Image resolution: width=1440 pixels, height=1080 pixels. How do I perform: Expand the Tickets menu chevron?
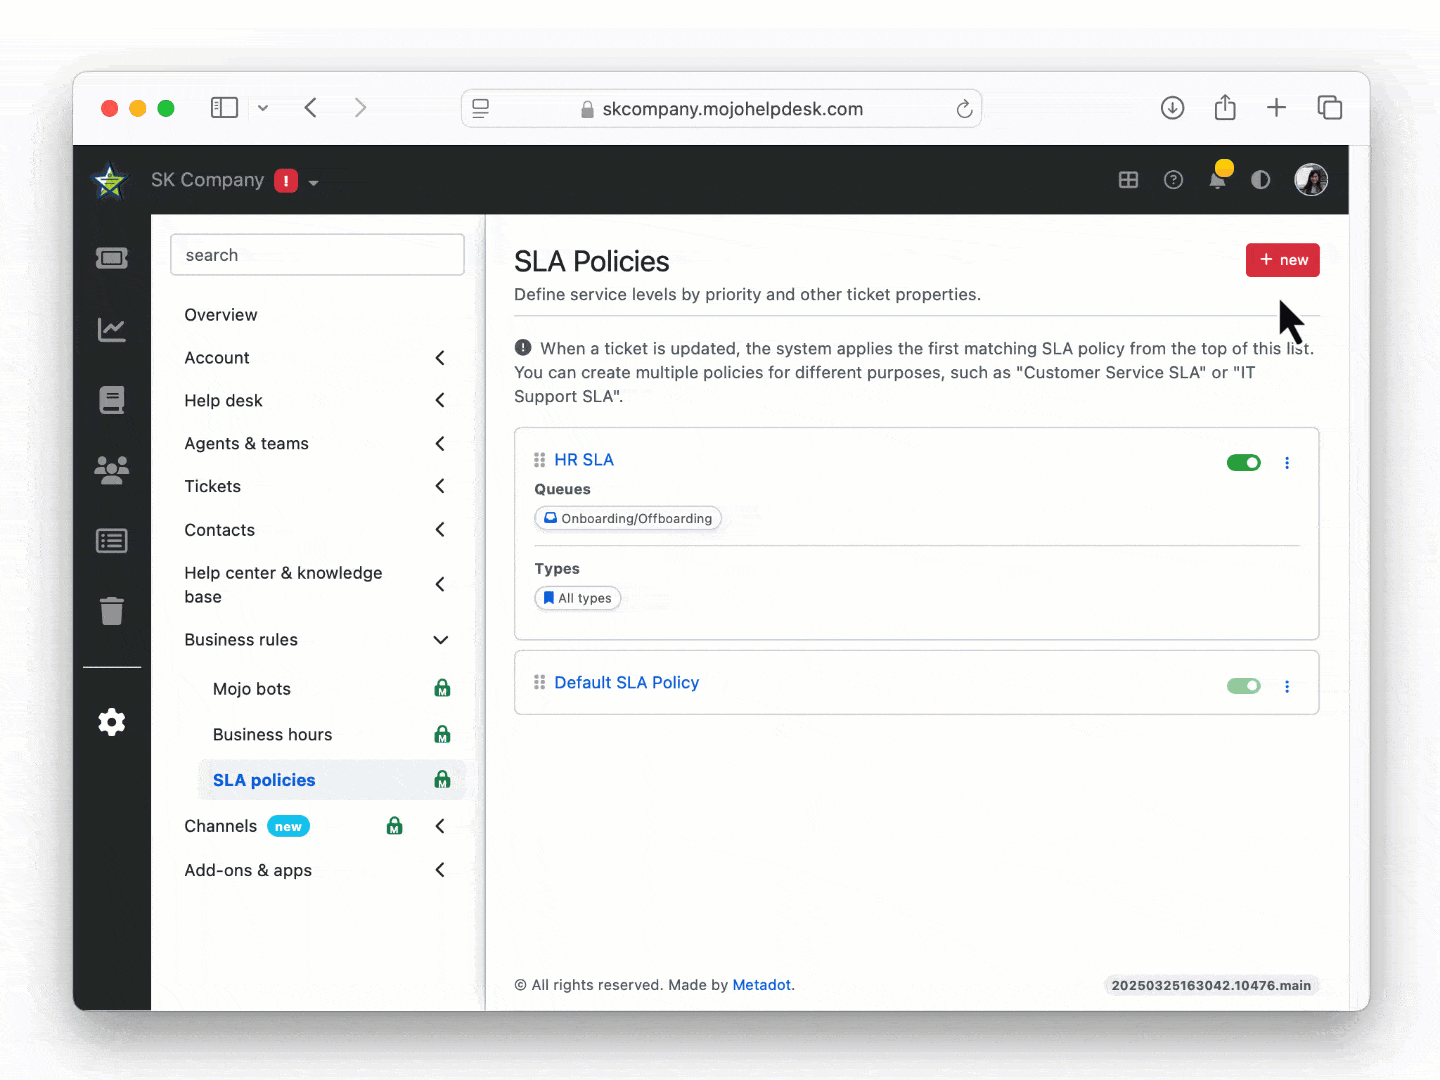click(x=440, y=486)
